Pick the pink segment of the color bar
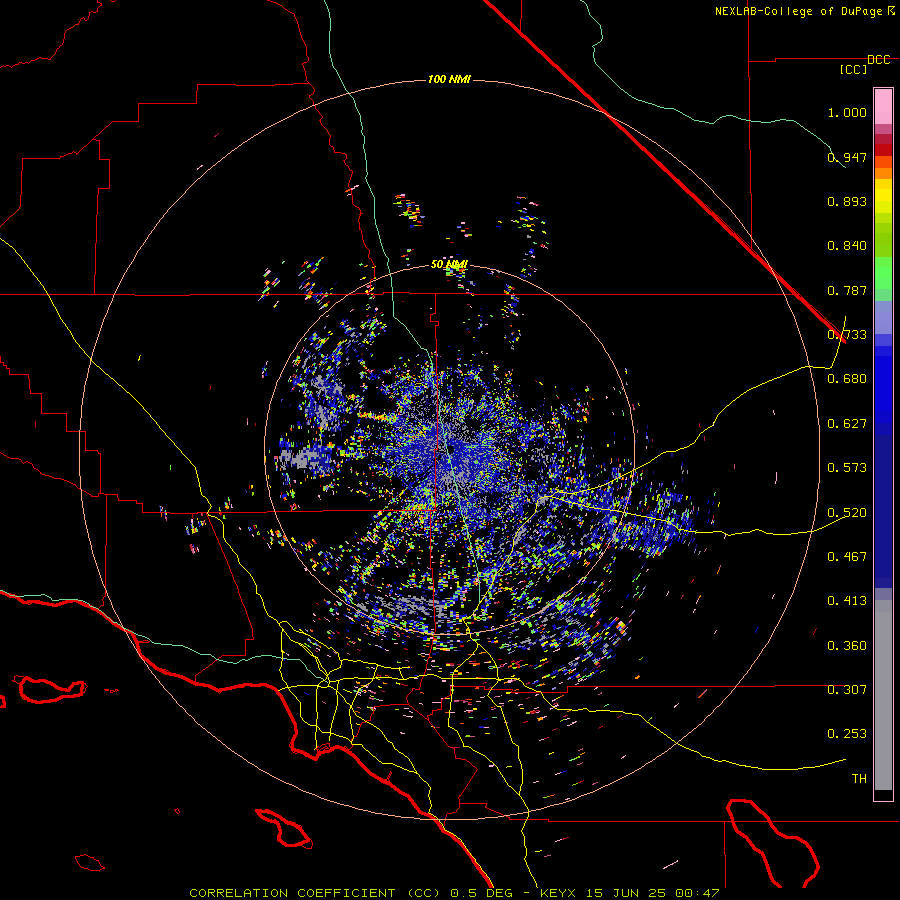The image size is (900, 900). pyautogui.click(x=883, y=107)
